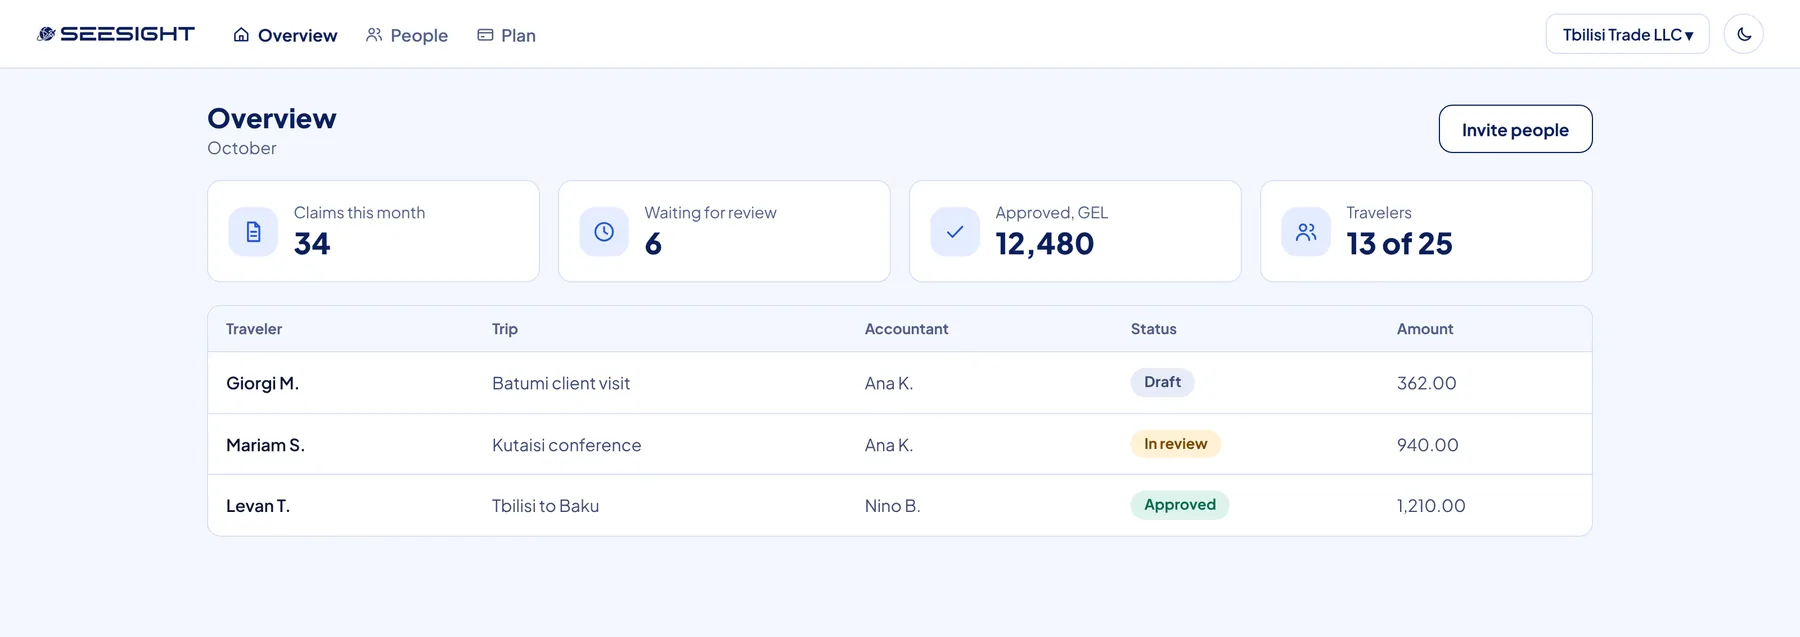1800x637 pixels.
Task: Click Ana K. in Mariam S.'s row
Action: tap(889, 445)
